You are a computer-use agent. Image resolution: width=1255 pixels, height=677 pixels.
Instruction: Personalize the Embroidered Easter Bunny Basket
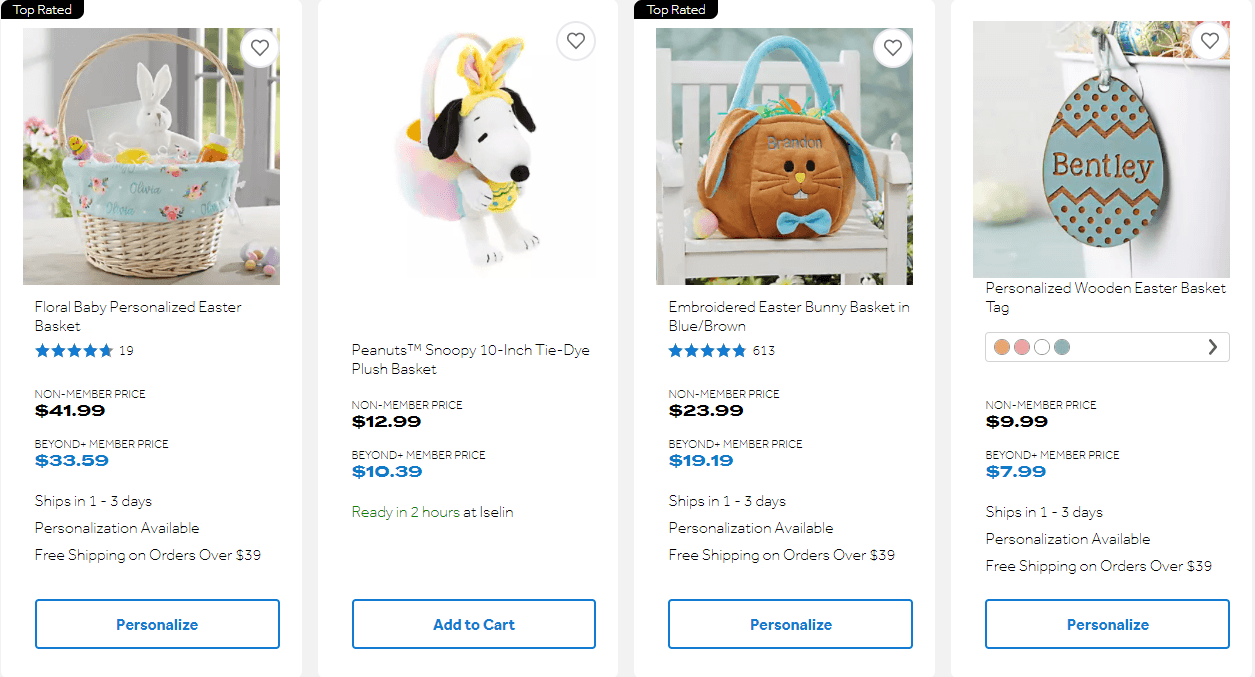[790, 623]
